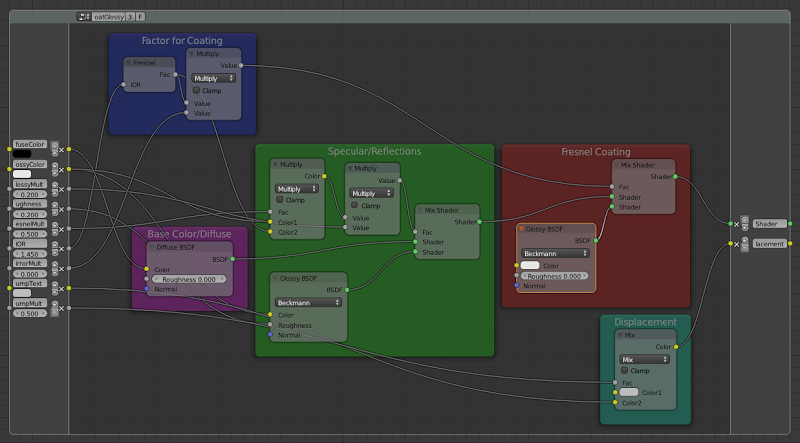Collapse the Specular Mix Shader node
Screen dimensions: 800x443
420,210
